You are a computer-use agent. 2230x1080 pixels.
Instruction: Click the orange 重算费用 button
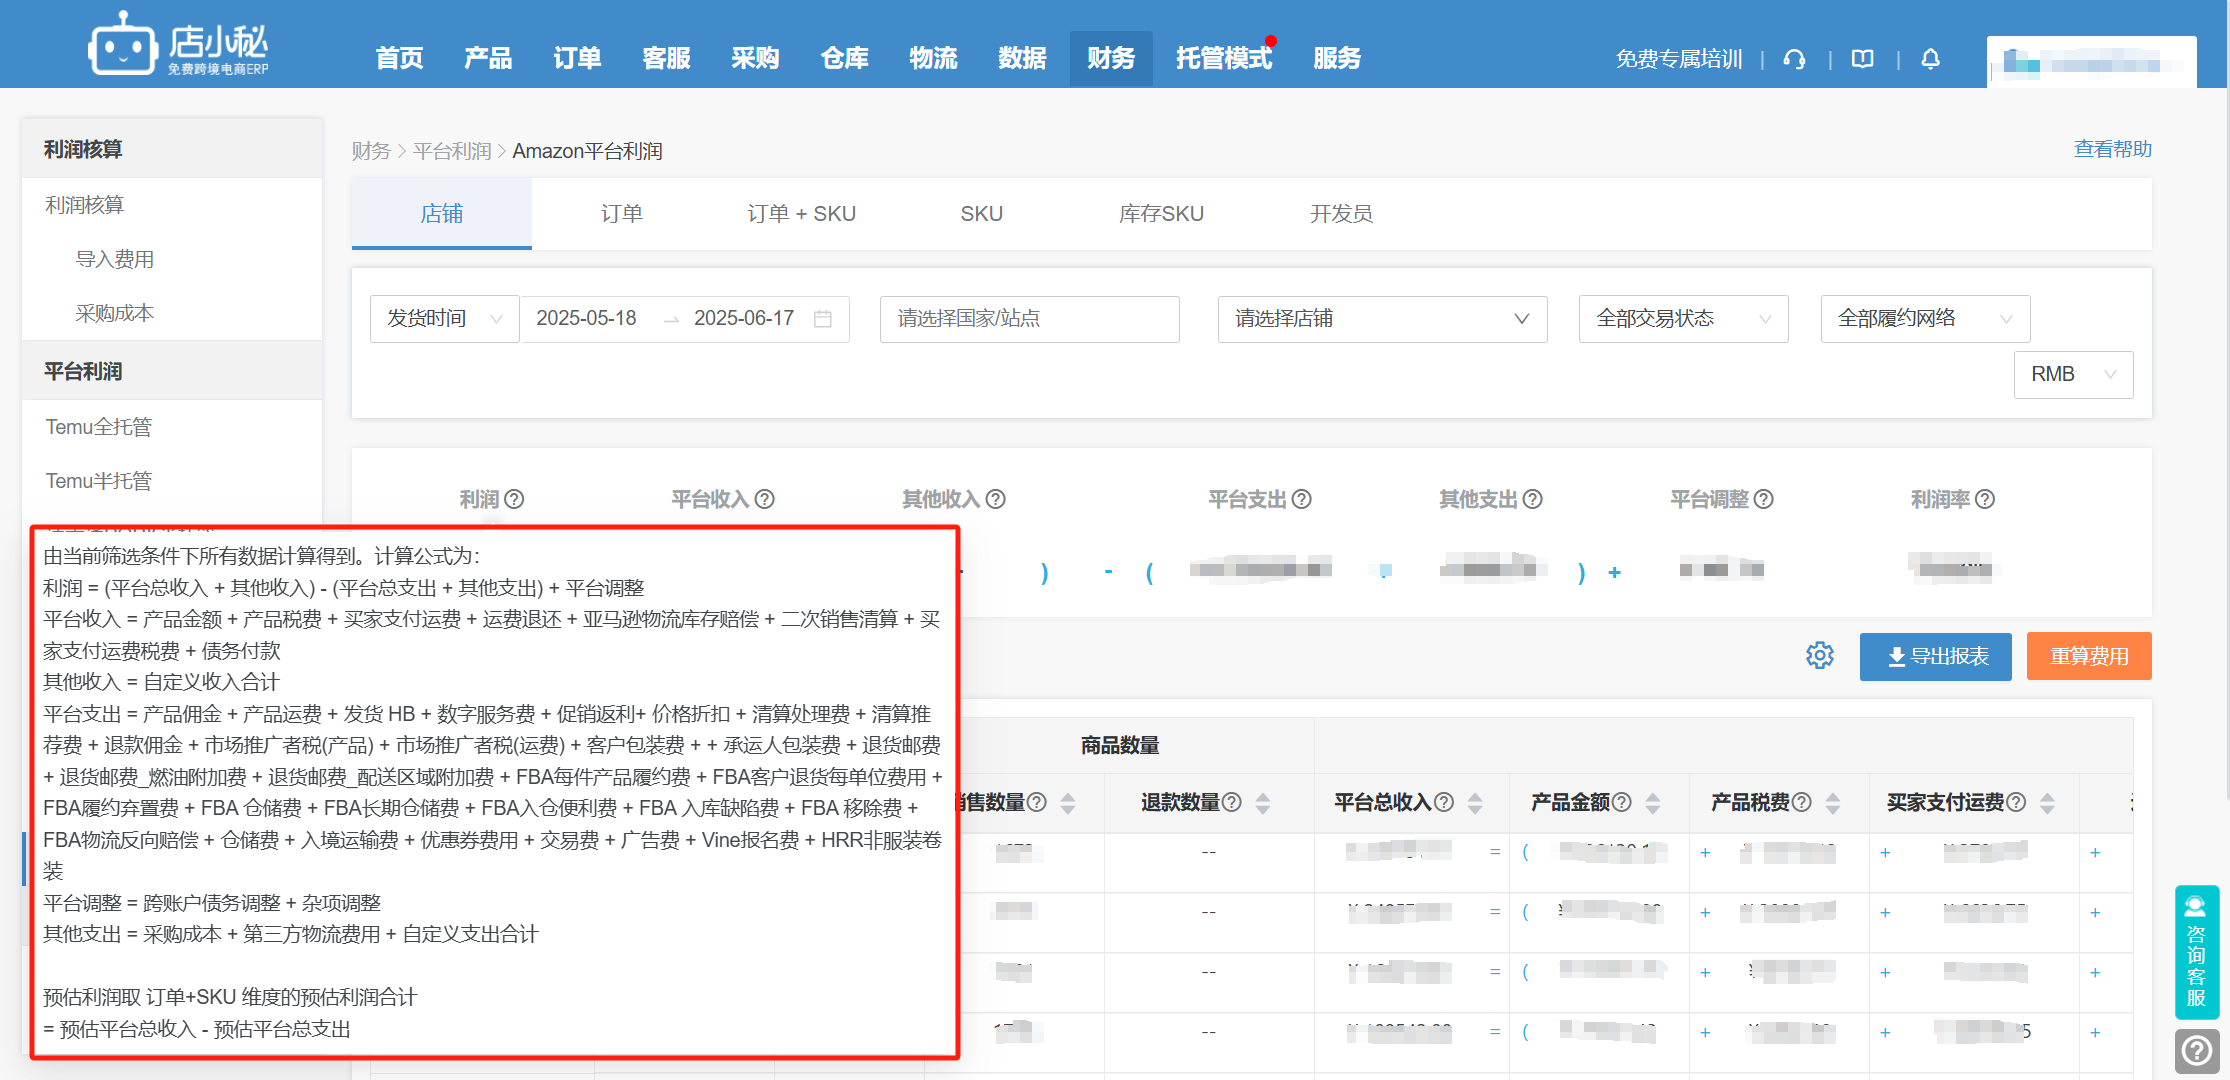[x=2088, y=656]
